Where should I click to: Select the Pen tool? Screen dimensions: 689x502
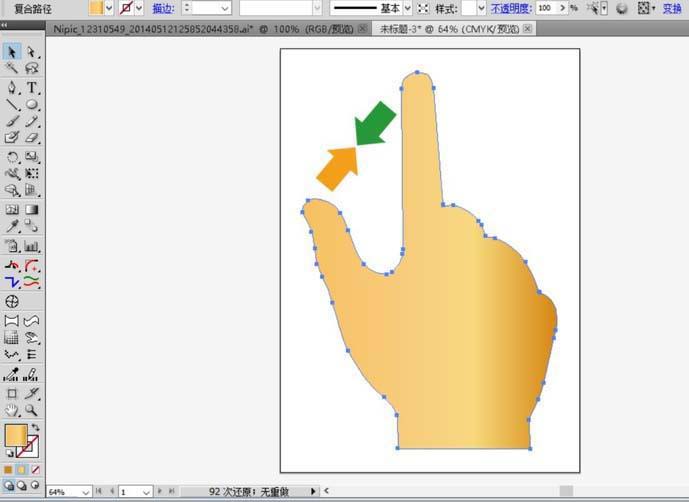(12, 87)
